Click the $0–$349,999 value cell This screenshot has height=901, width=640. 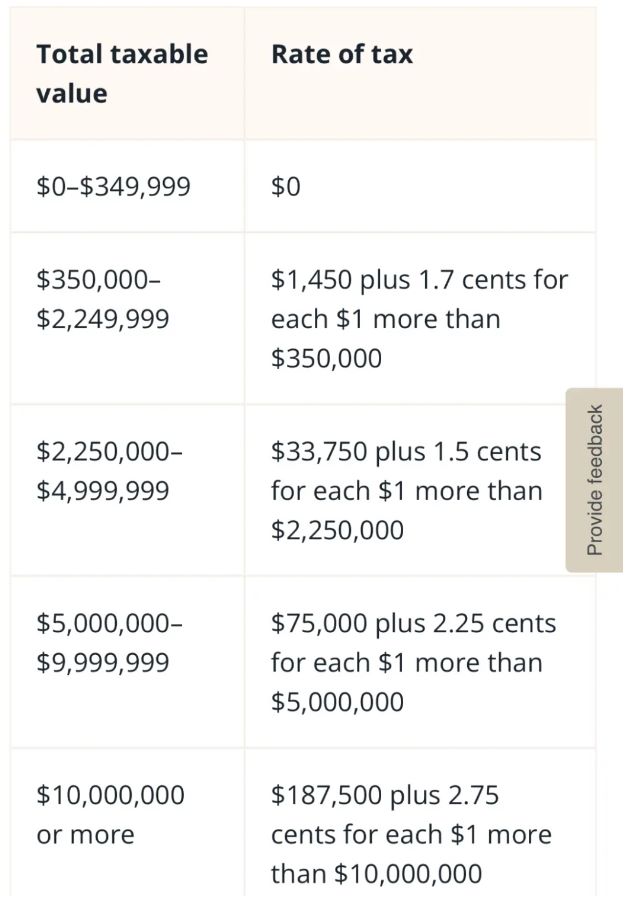point(128,186)
